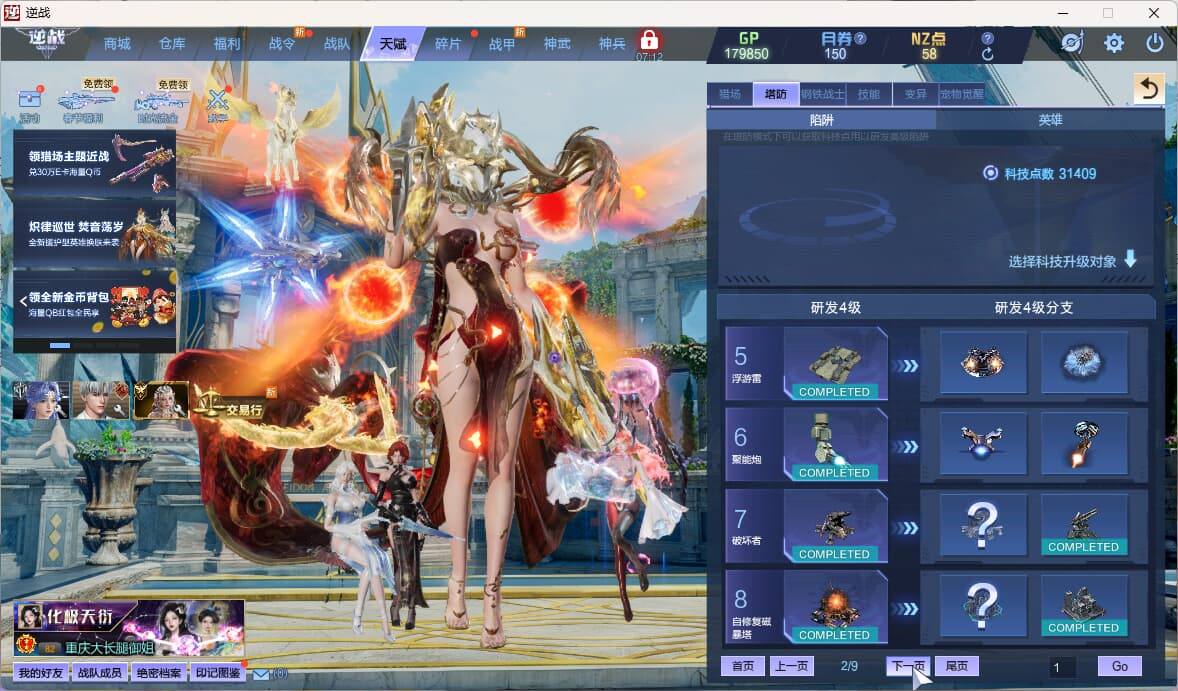Select second branch of 浮游雷 row
Viewport: 1178px width, 691px height.
pos(1083,363)
